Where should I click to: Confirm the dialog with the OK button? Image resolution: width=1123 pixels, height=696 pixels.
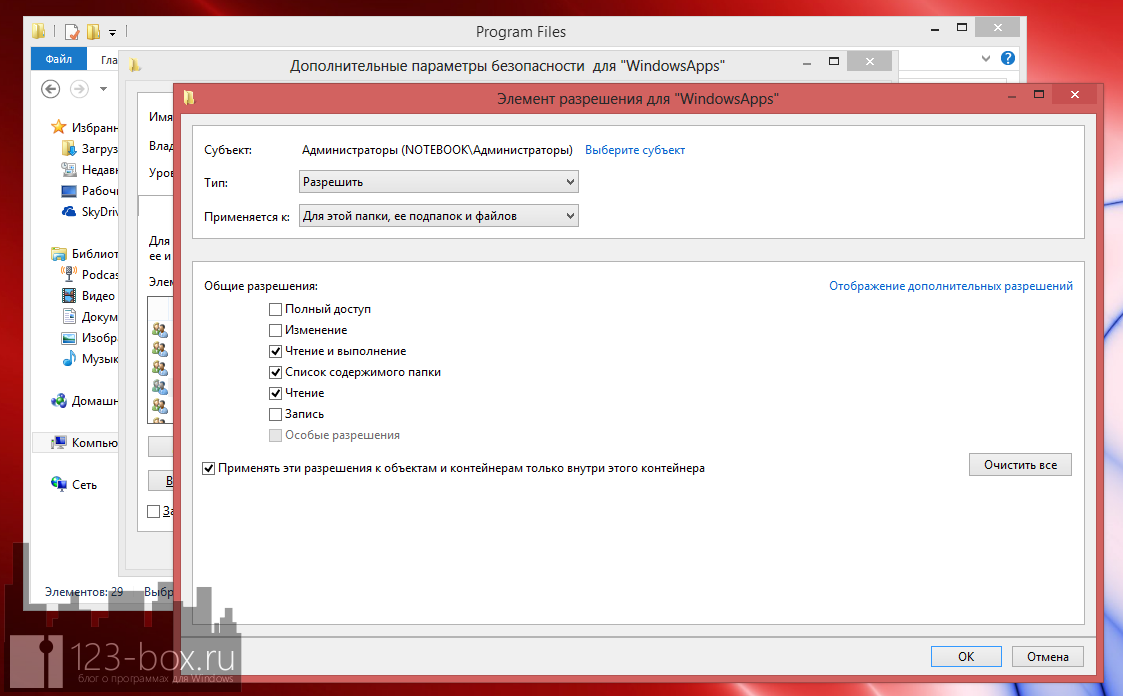[965, 657]
